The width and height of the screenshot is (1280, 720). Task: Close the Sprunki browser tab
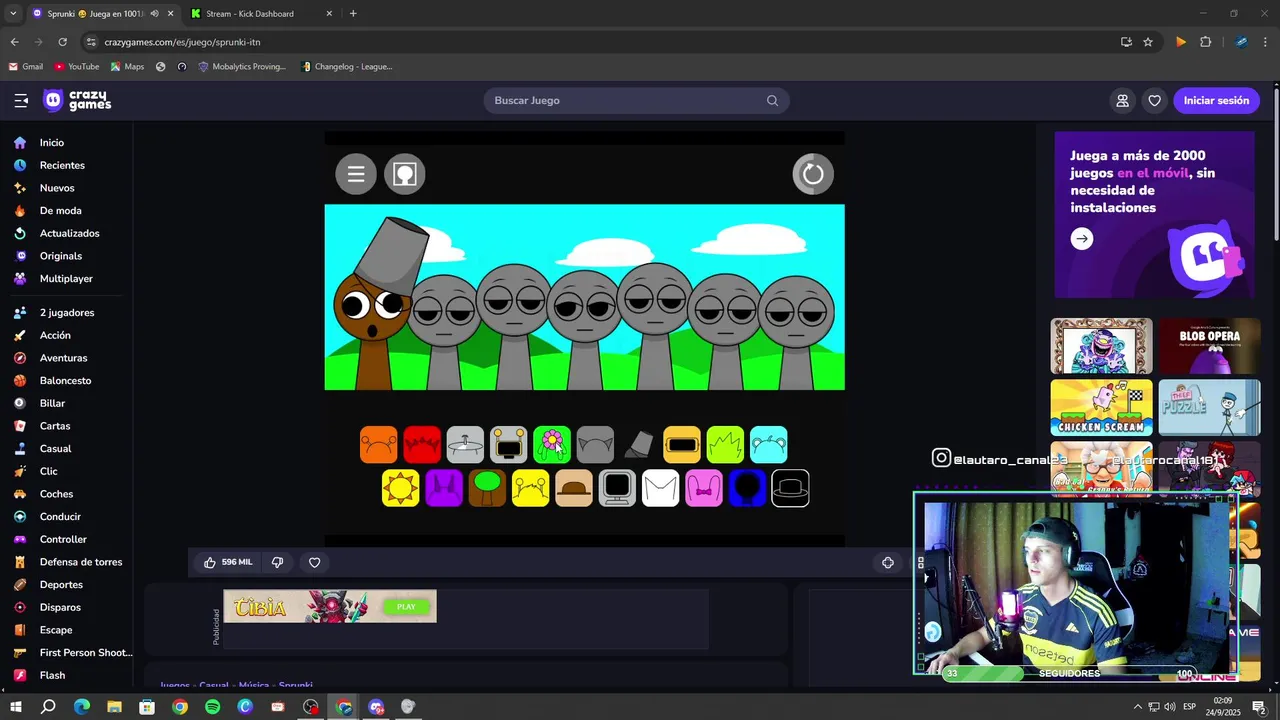[x=170, y=14]
